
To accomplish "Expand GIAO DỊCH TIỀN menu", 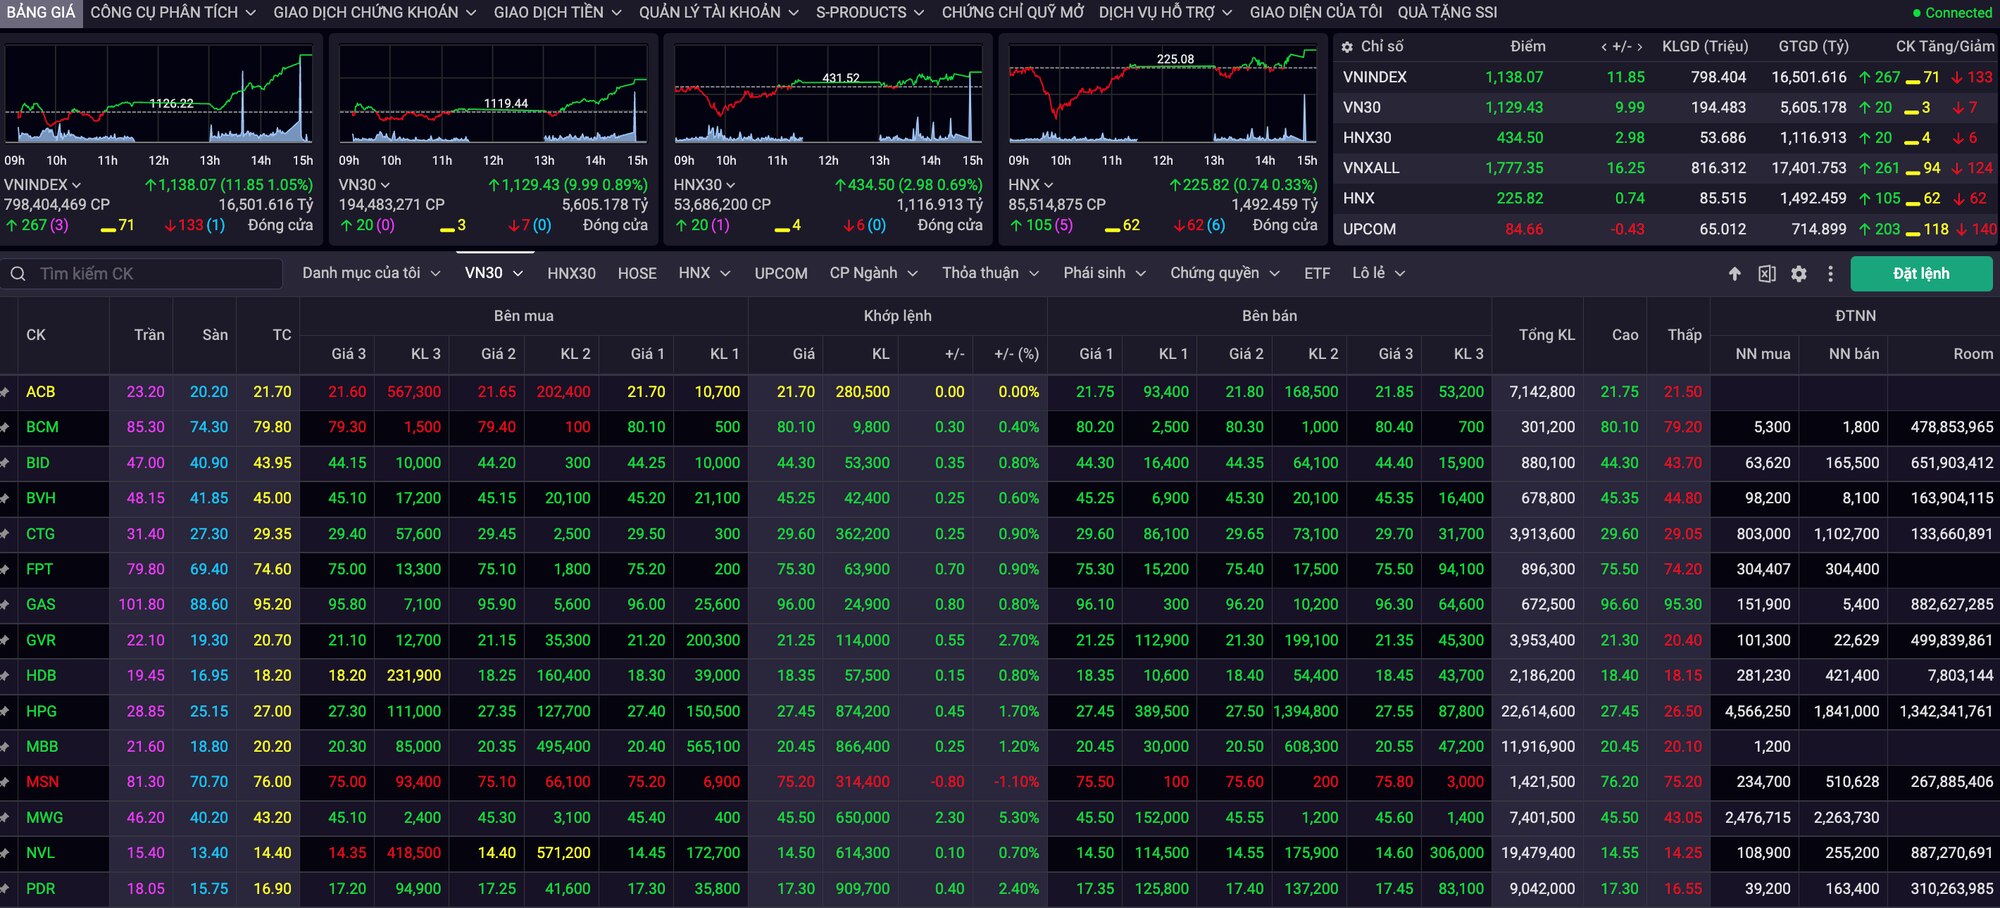I will point(557,12).
